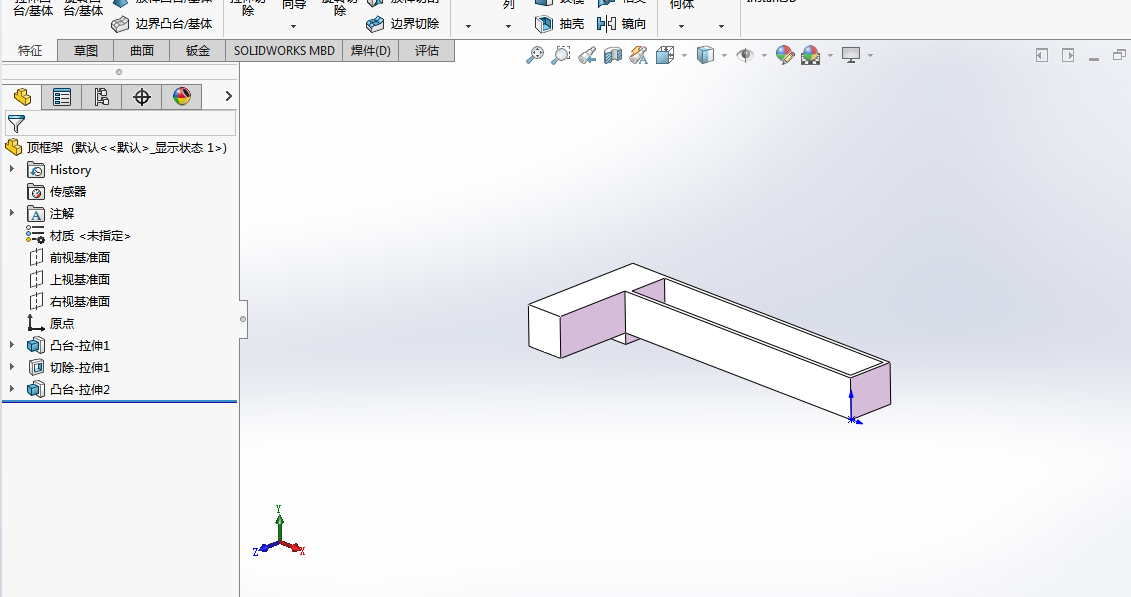1131x597 pixels.
Task: Toggle the Hide/Show Items eye icon
Action: (x=744, y=55)
